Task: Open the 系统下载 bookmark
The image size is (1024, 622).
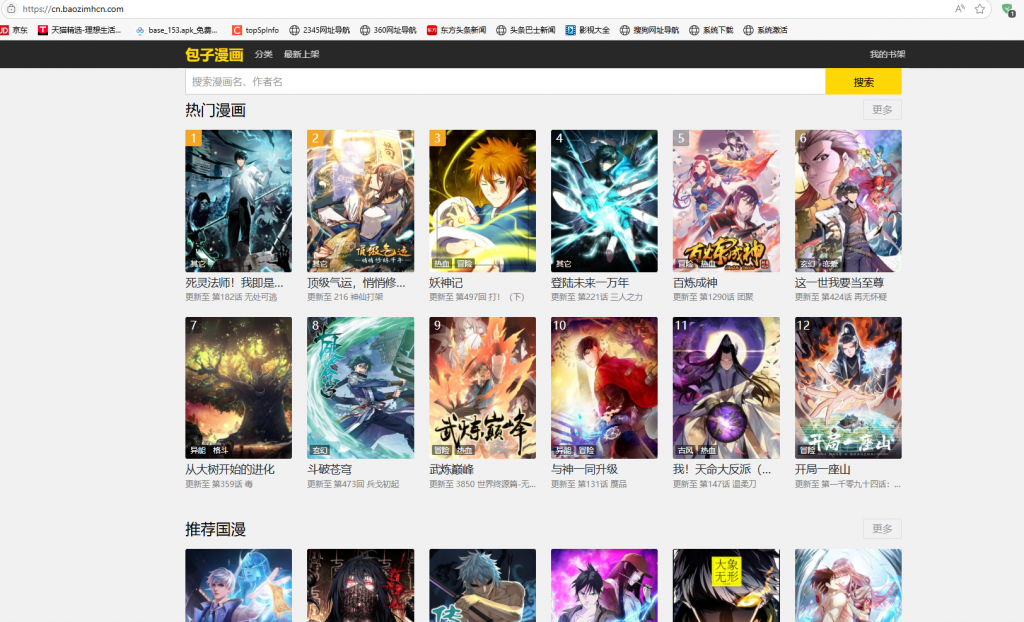Action: point(711,30)
